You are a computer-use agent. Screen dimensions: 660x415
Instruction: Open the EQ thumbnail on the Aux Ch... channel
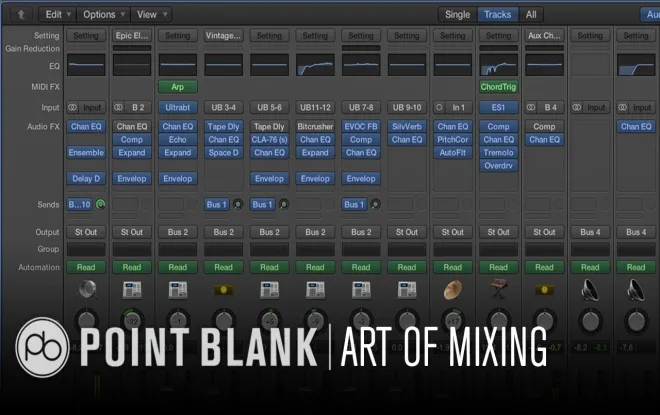pos(544,65)
